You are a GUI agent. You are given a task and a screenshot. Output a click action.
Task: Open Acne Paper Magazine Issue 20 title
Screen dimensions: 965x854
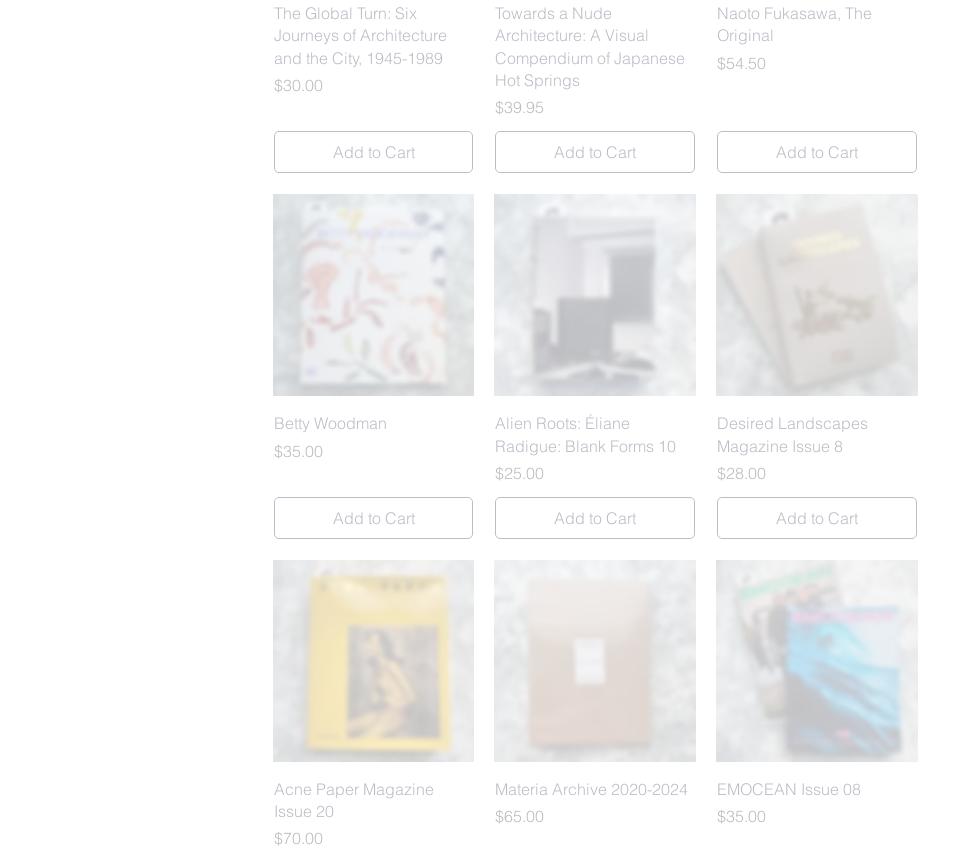(354, 800)
